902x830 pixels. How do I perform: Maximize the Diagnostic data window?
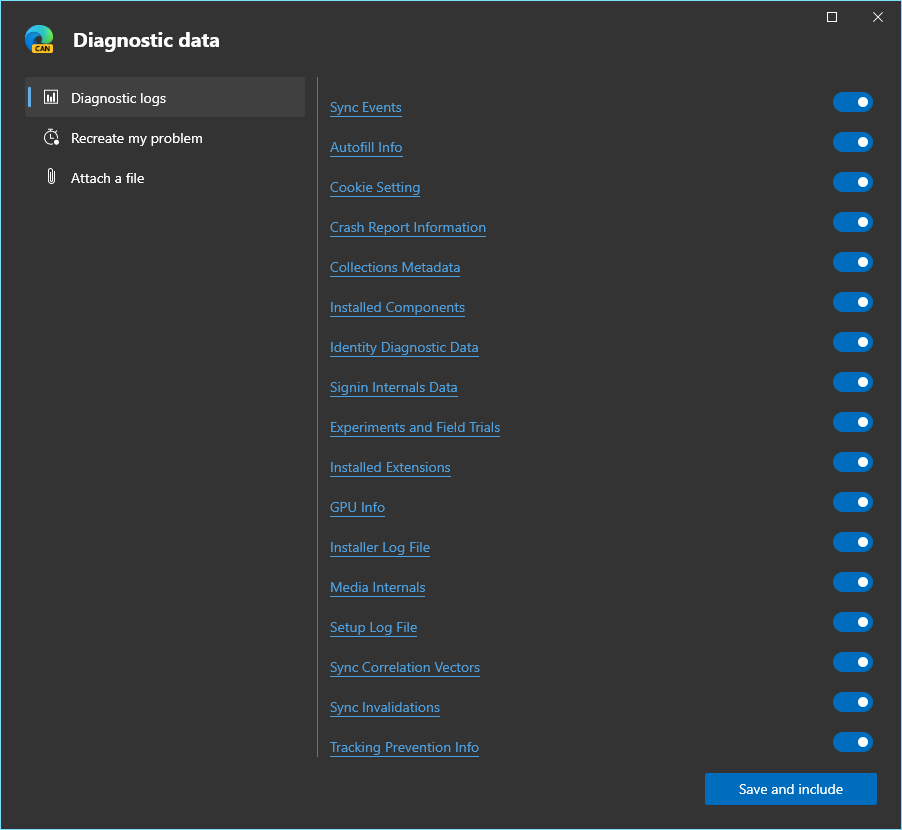[832, 17]
